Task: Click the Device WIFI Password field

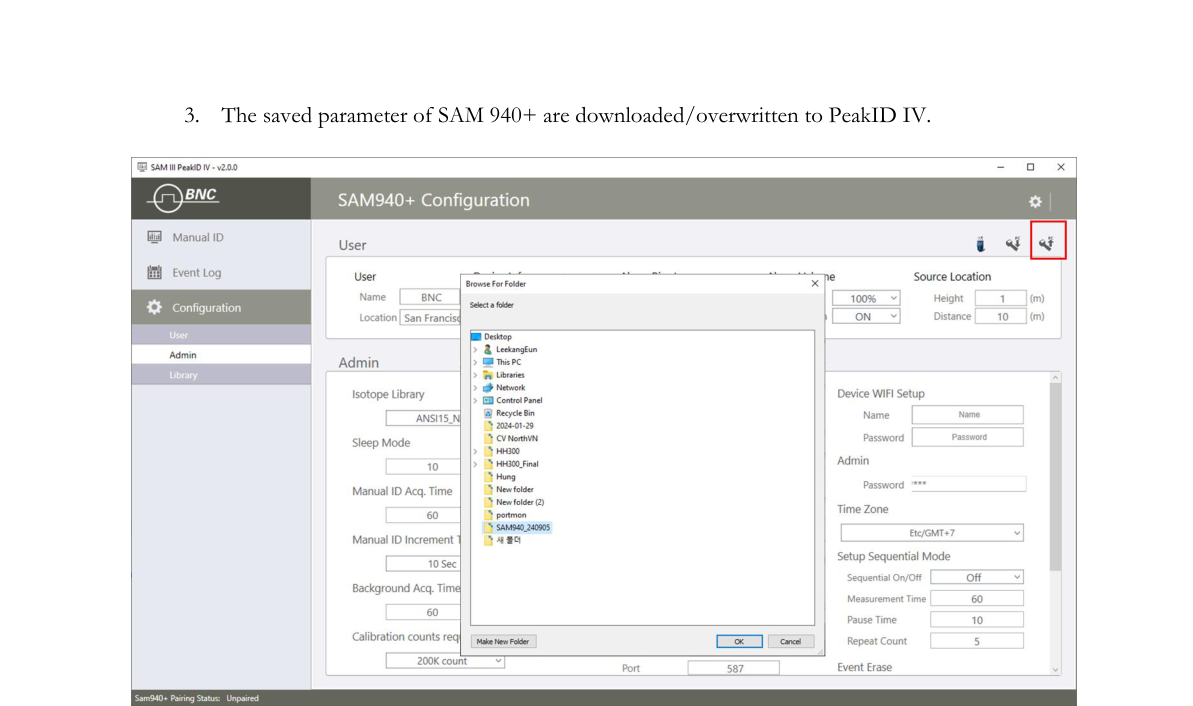Action: 968,437
